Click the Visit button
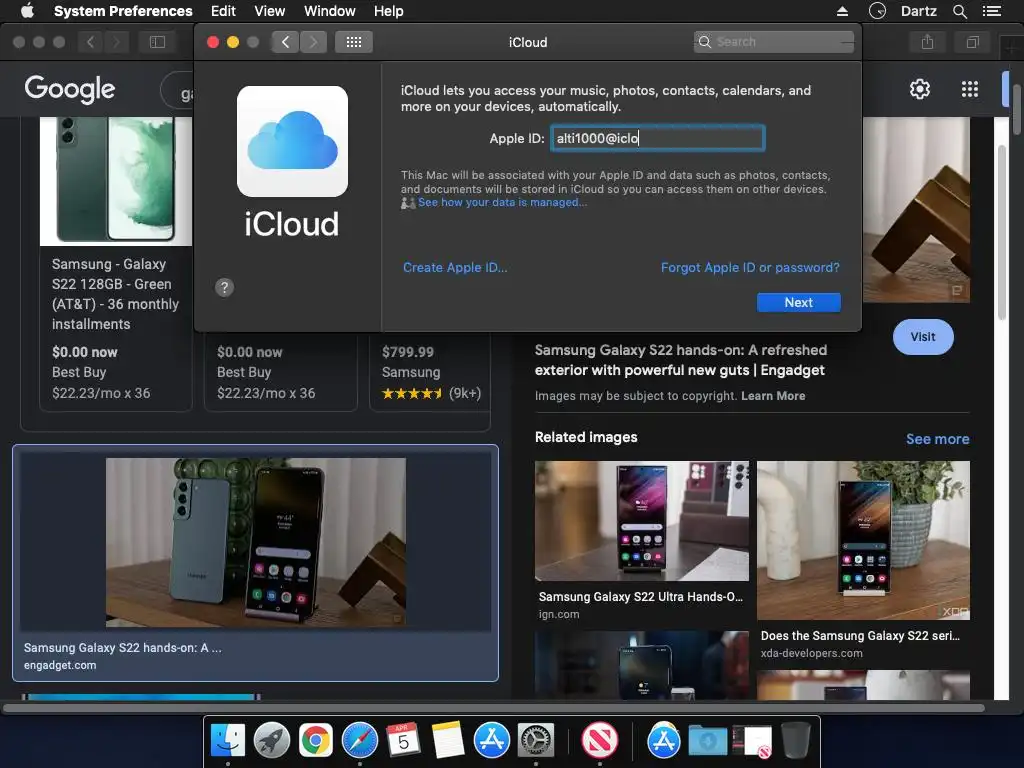Viewport: 1024px width, 768px height. pyautogui.click(x=923, y=337)
